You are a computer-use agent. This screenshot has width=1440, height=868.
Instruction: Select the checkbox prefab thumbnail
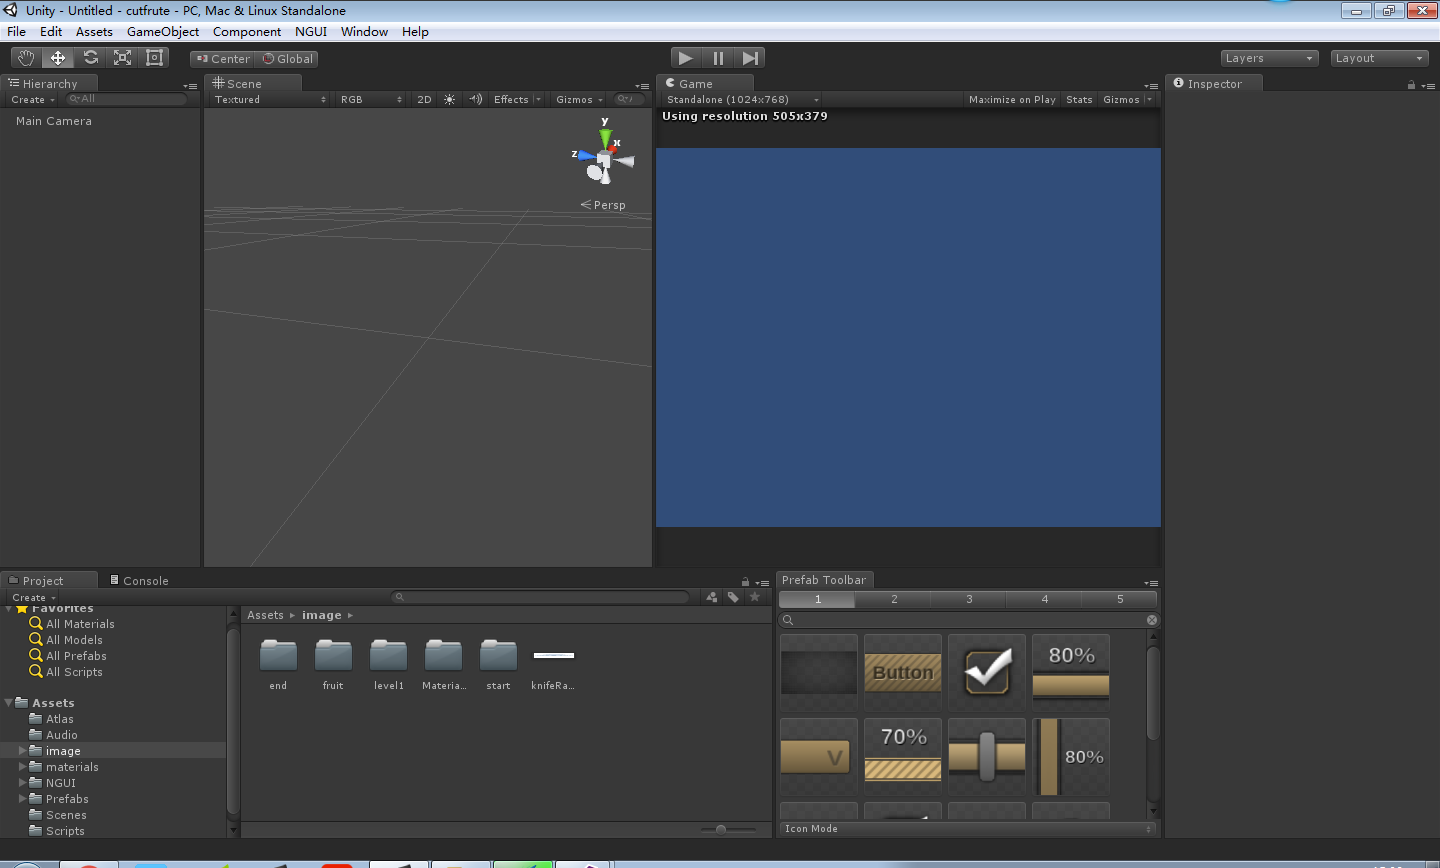(987, 672)
